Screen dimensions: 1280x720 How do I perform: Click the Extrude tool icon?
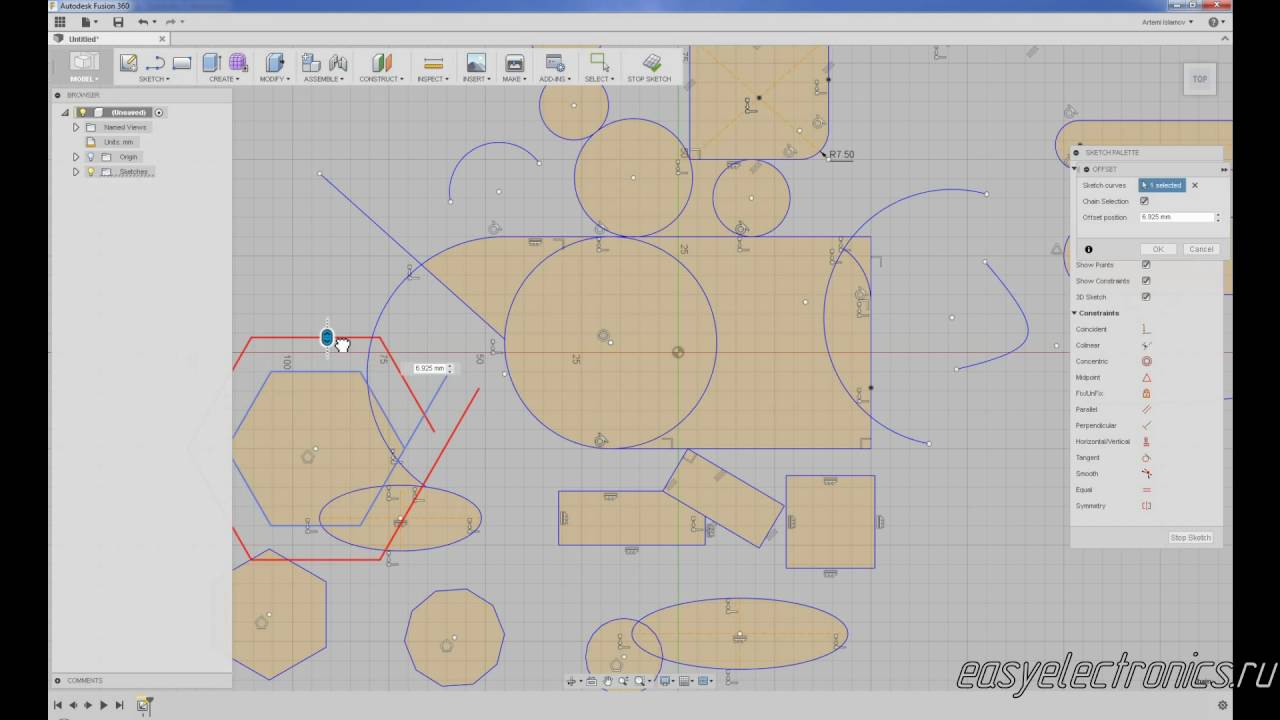(212, 63)
